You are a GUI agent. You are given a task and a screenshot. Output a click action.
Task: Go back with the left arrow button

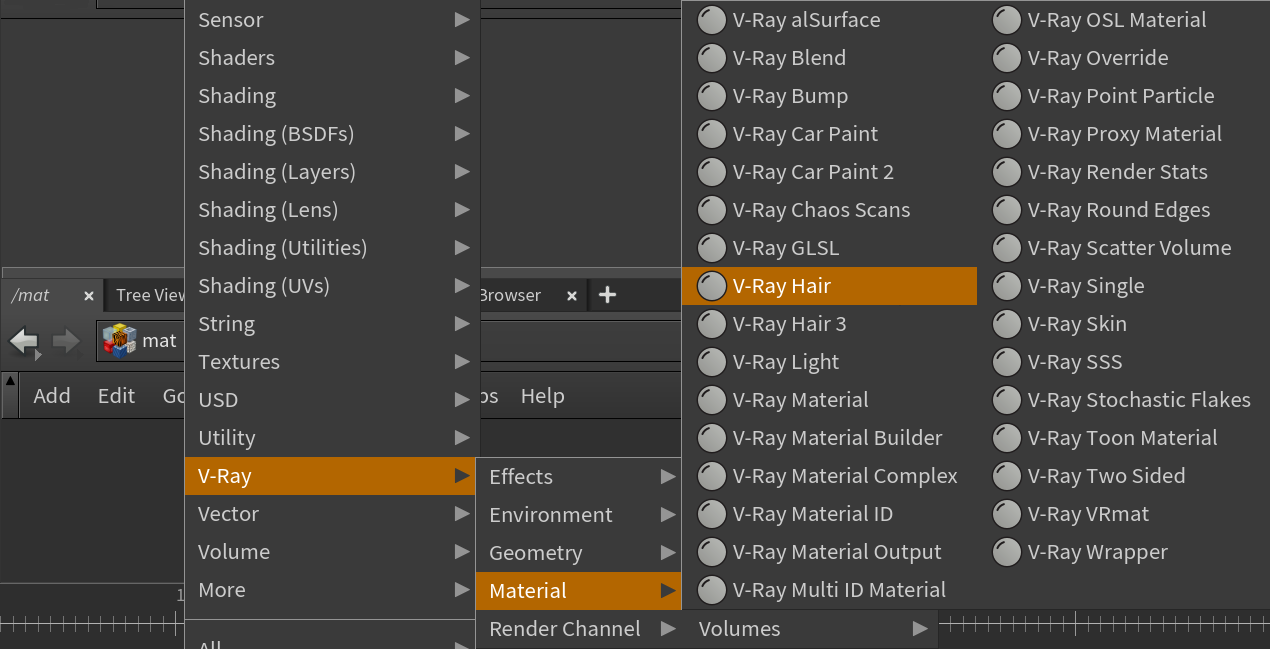(x=24, y=342)
